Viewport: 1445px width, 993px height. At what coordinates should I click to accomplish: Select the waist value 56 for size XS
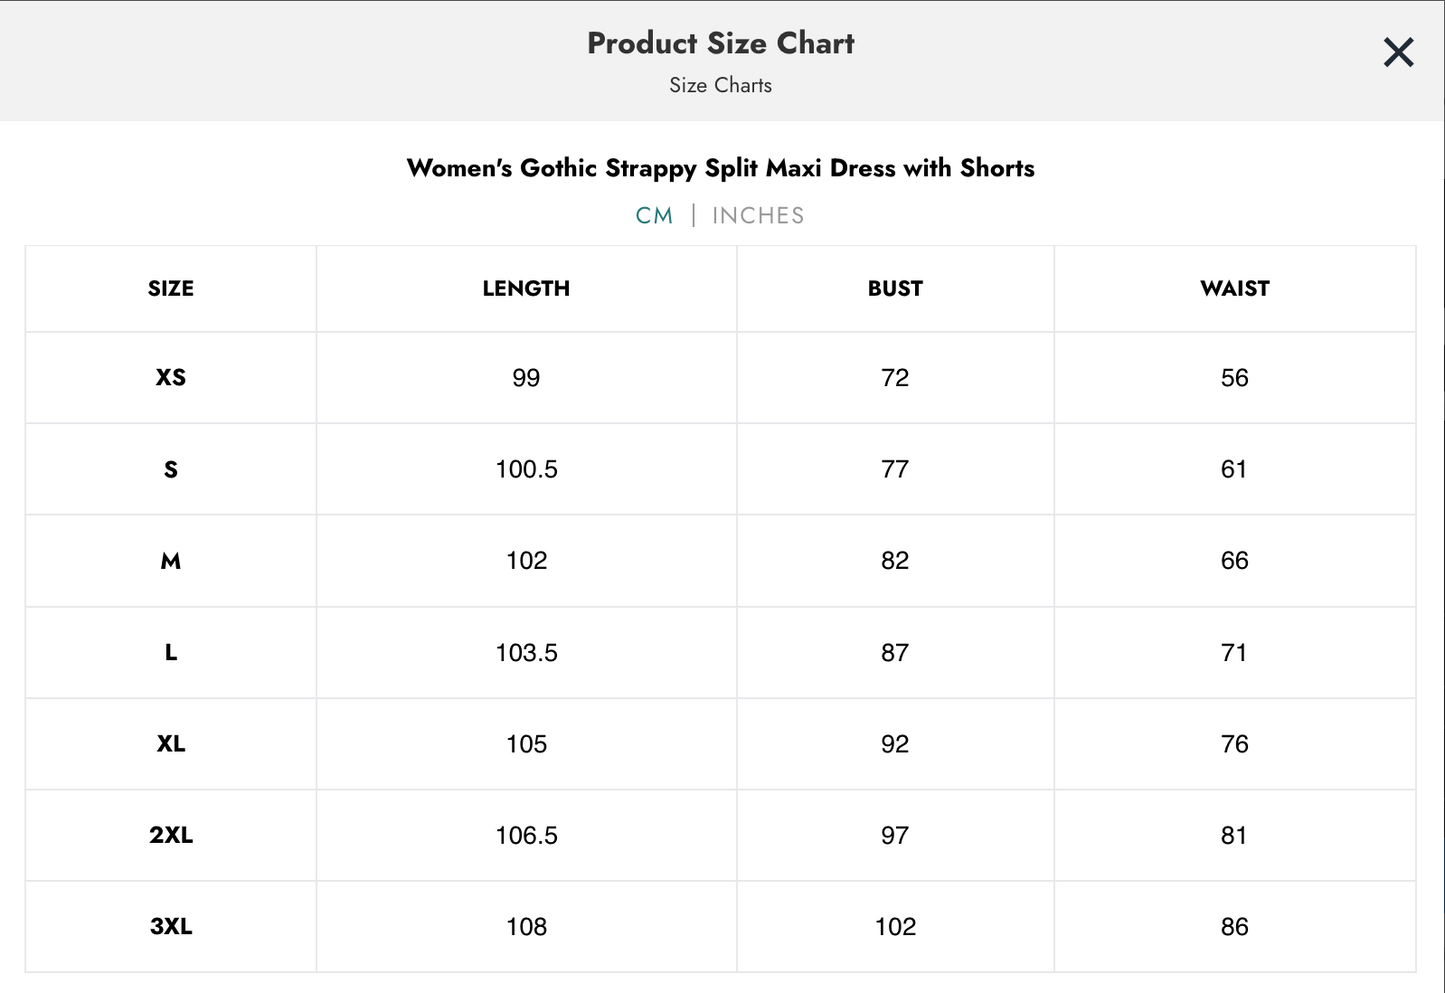coord(1234,377)
